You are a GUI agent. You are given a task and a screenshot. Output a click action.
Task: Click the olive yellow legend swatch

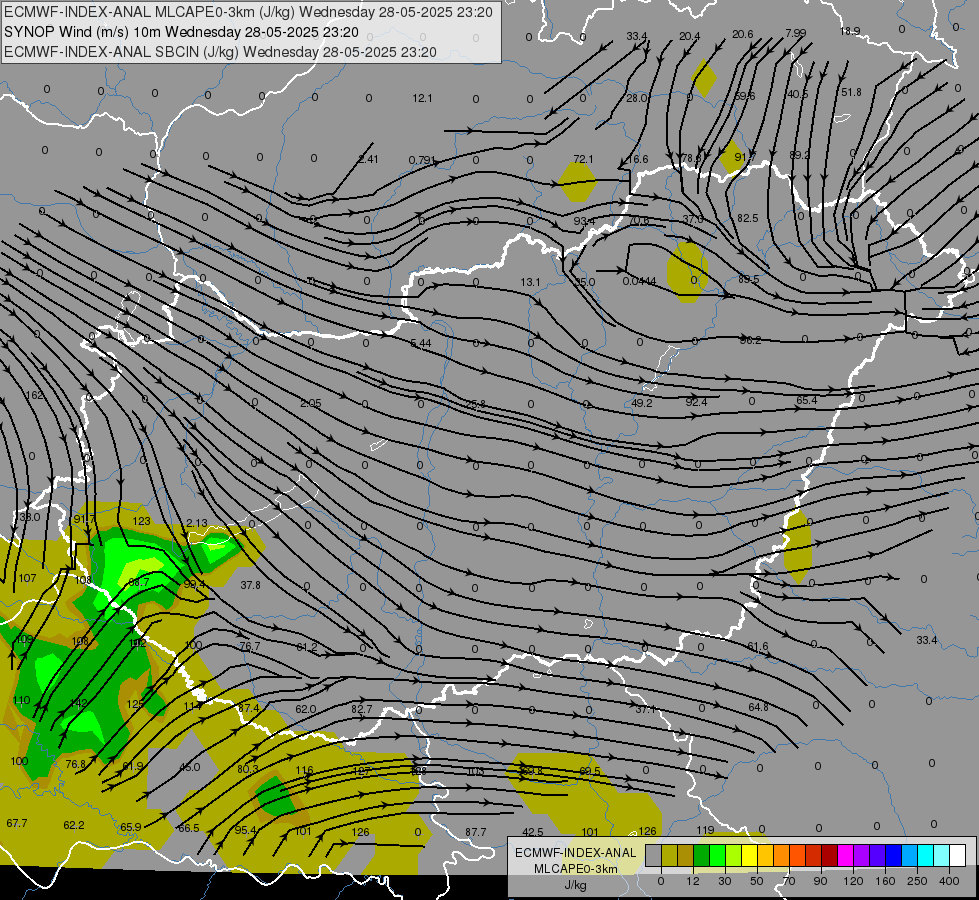coord(669,855)
